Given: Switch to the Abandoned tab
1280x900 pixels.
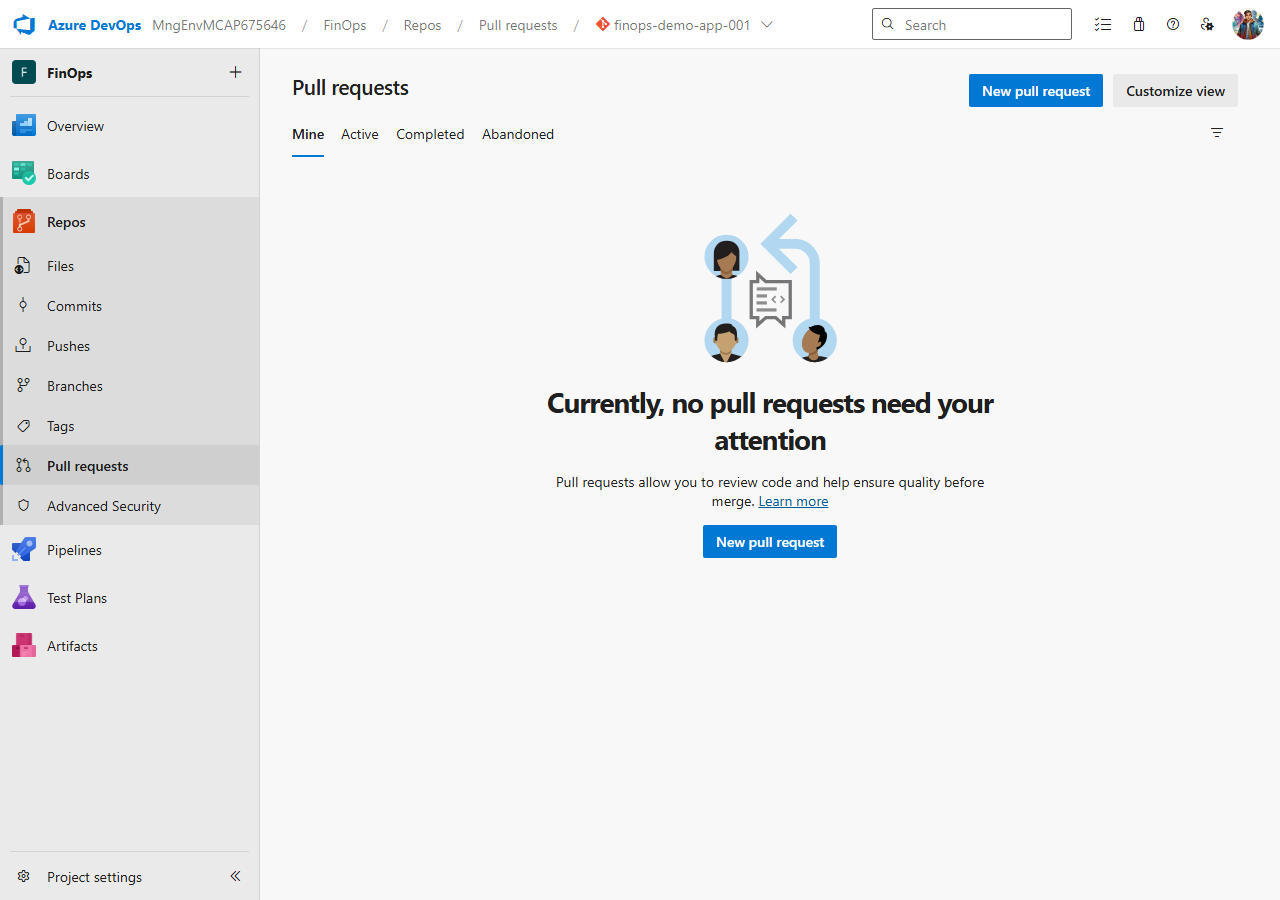Looking at the screenshot, I should 518,134.
